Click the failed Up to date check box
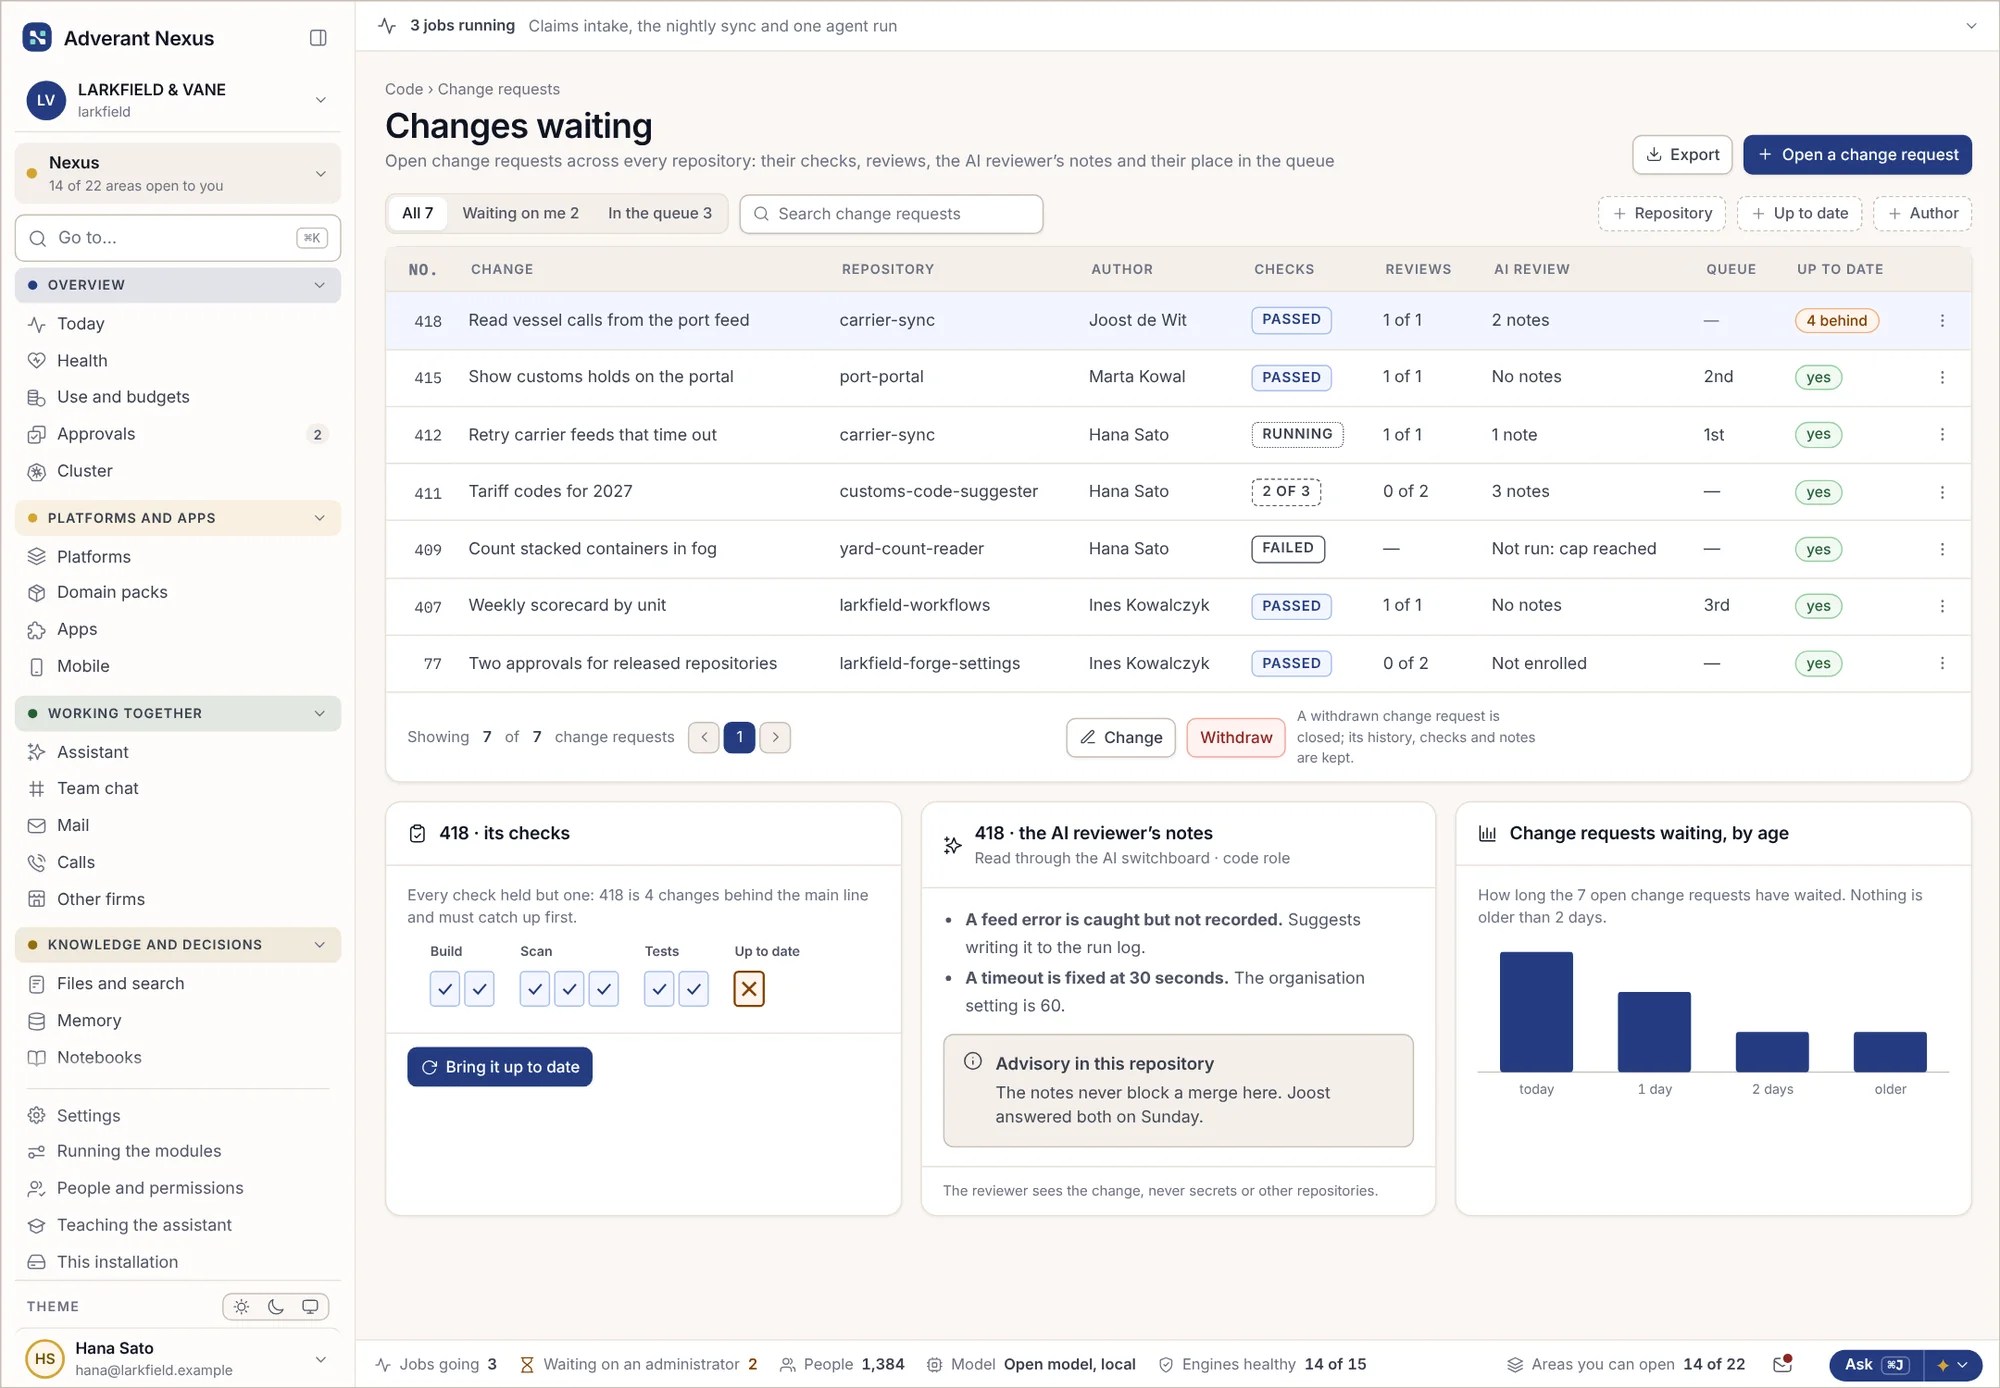The image size is (2000, 1388). pos(749,989)
